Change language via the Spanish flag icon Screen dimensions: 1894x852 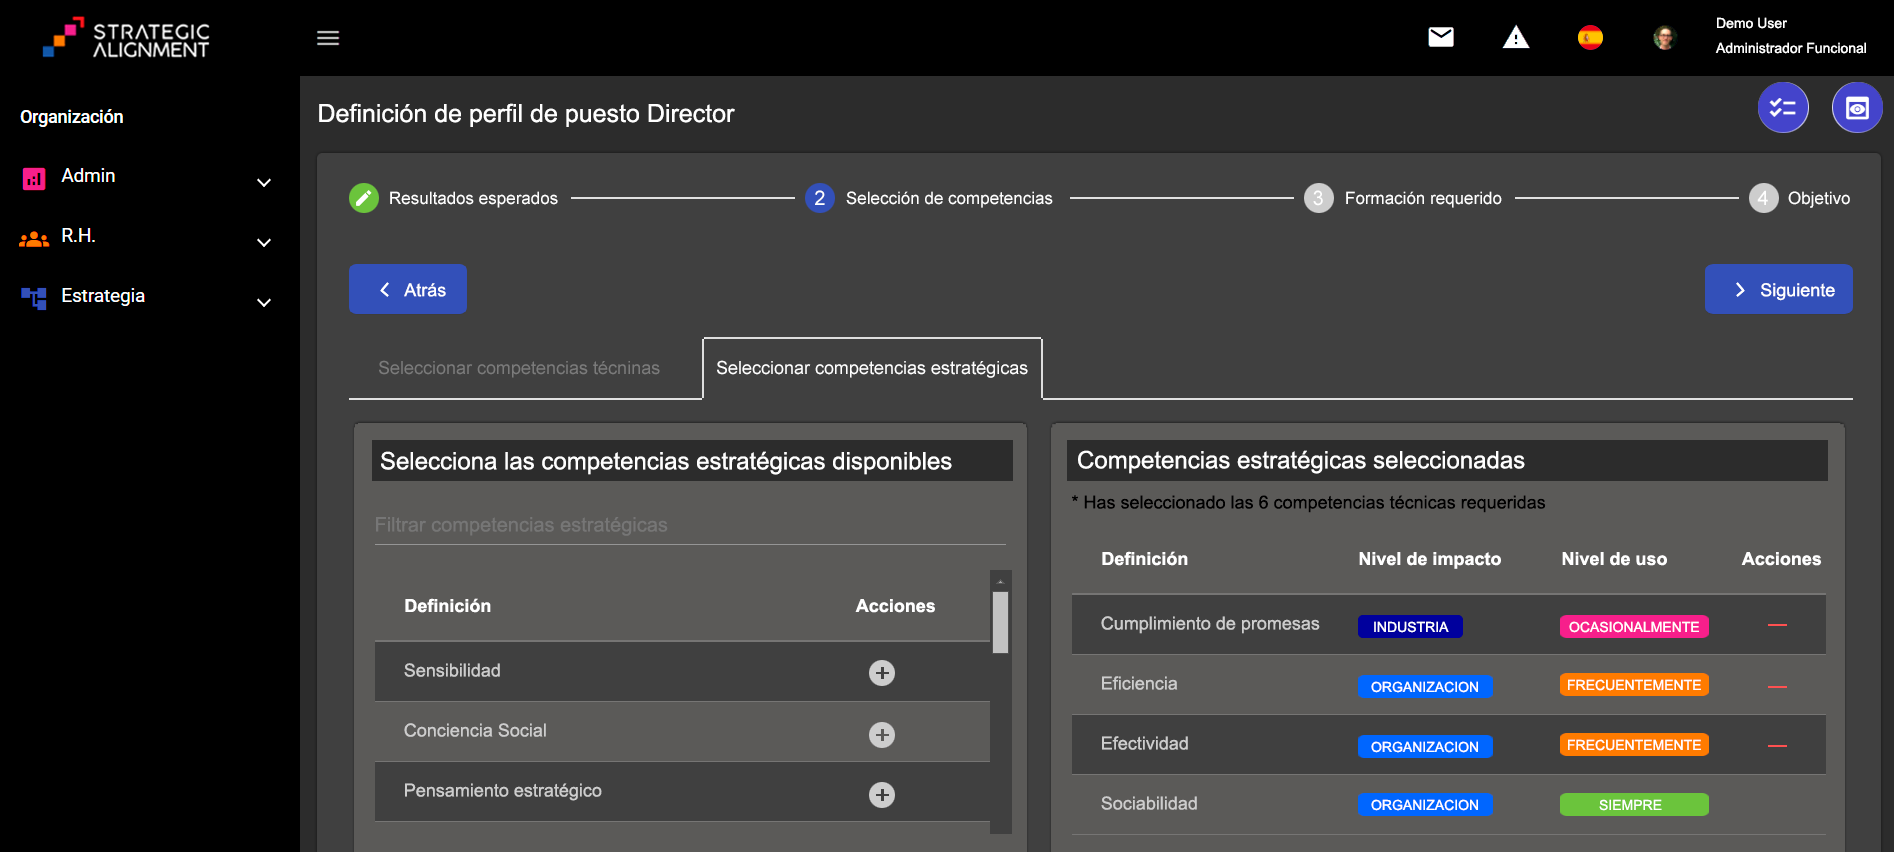tap(1590, 38)
